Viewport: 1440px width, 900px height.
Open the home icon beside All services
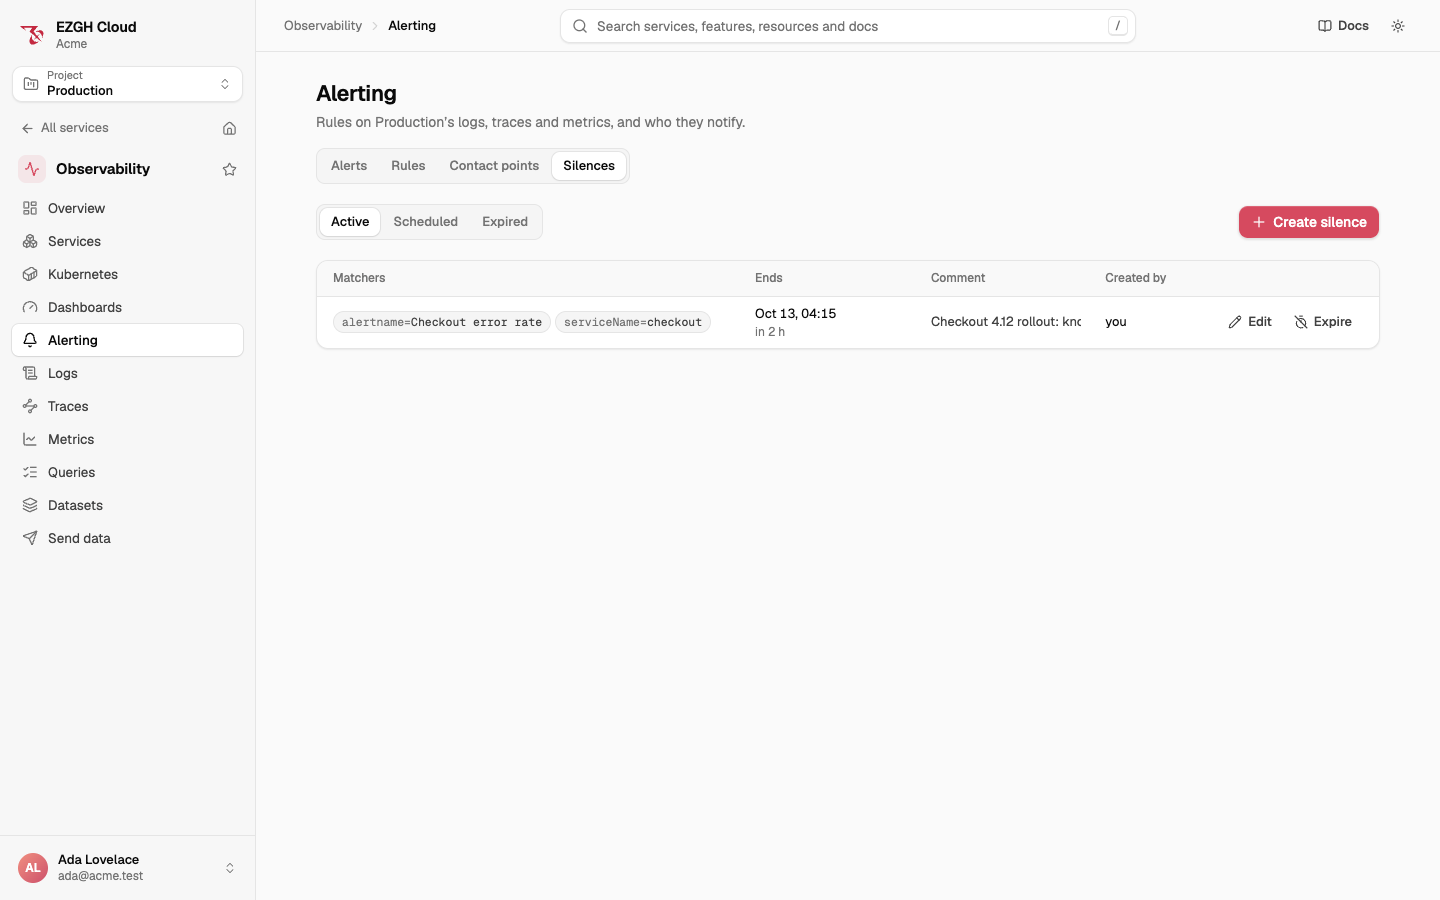[229, 128]
